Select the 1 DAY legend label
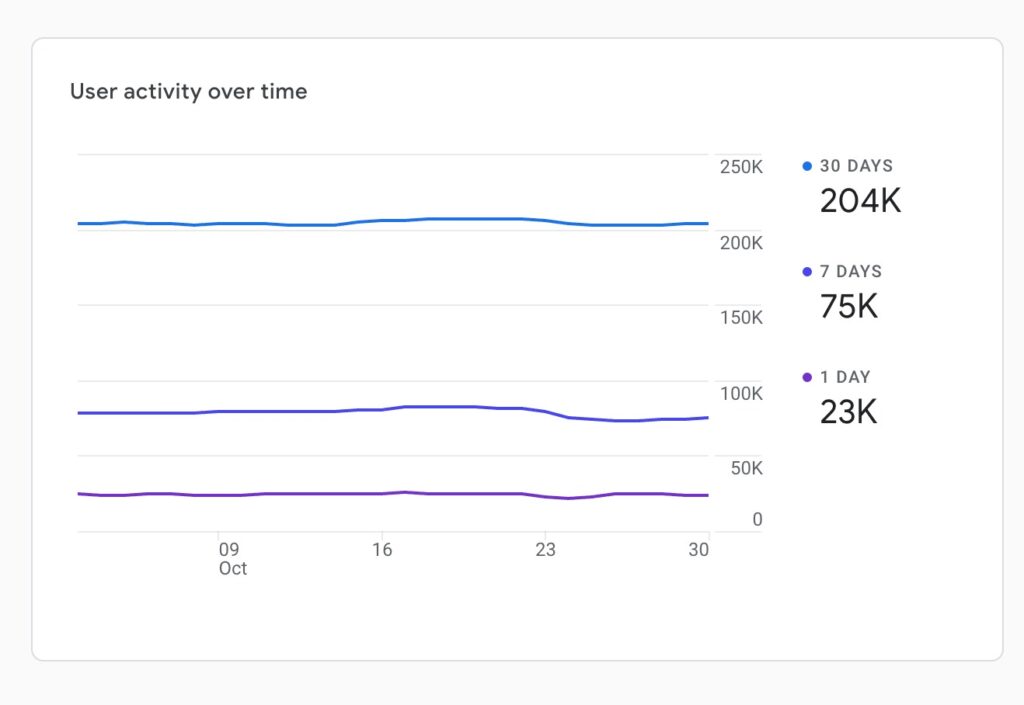 tap(845, 377)
